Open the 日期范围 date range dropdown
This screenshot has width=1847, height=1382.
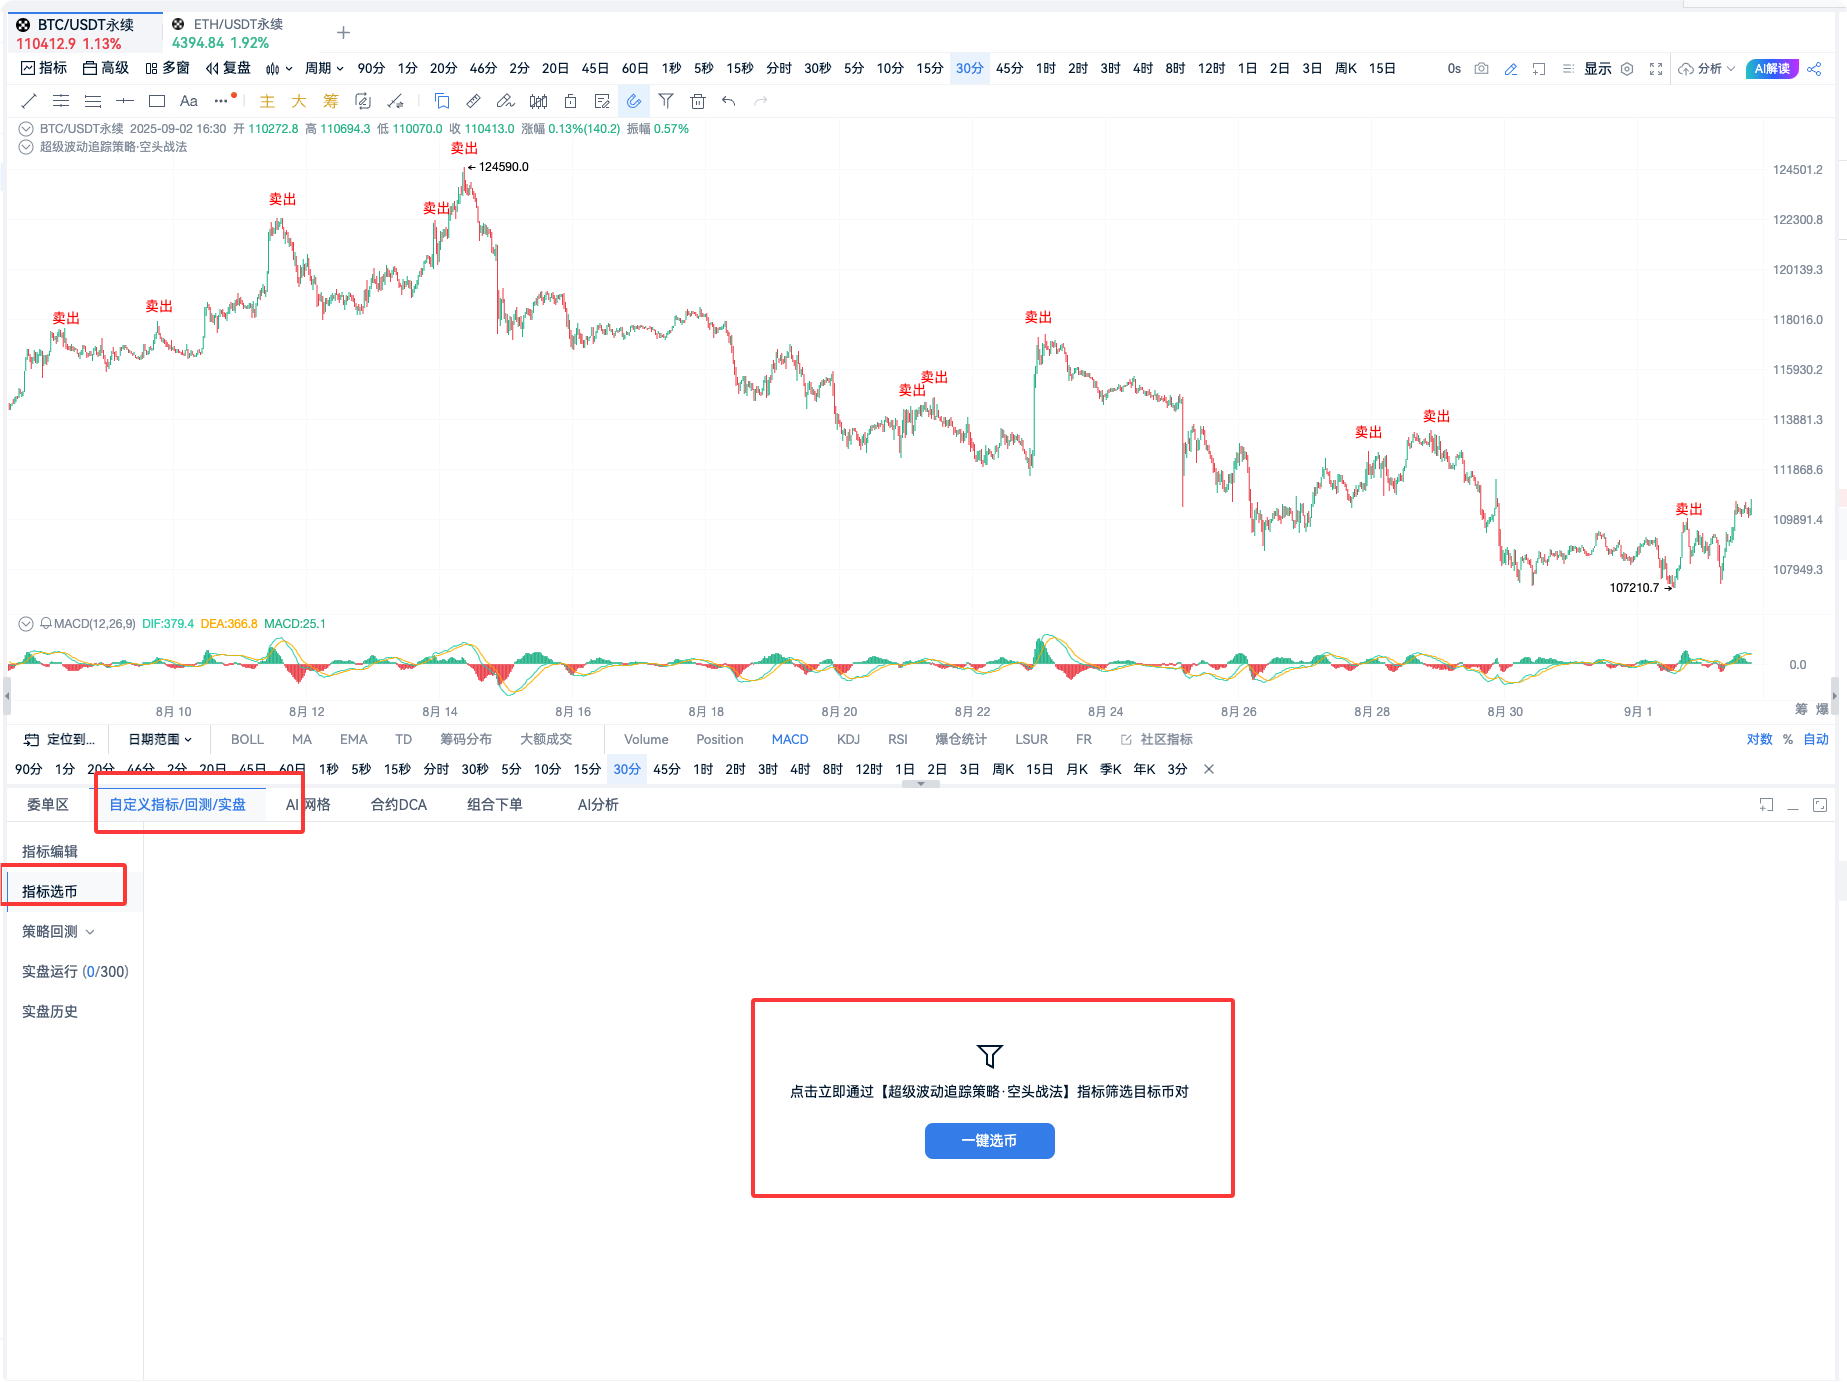point(160,739)
